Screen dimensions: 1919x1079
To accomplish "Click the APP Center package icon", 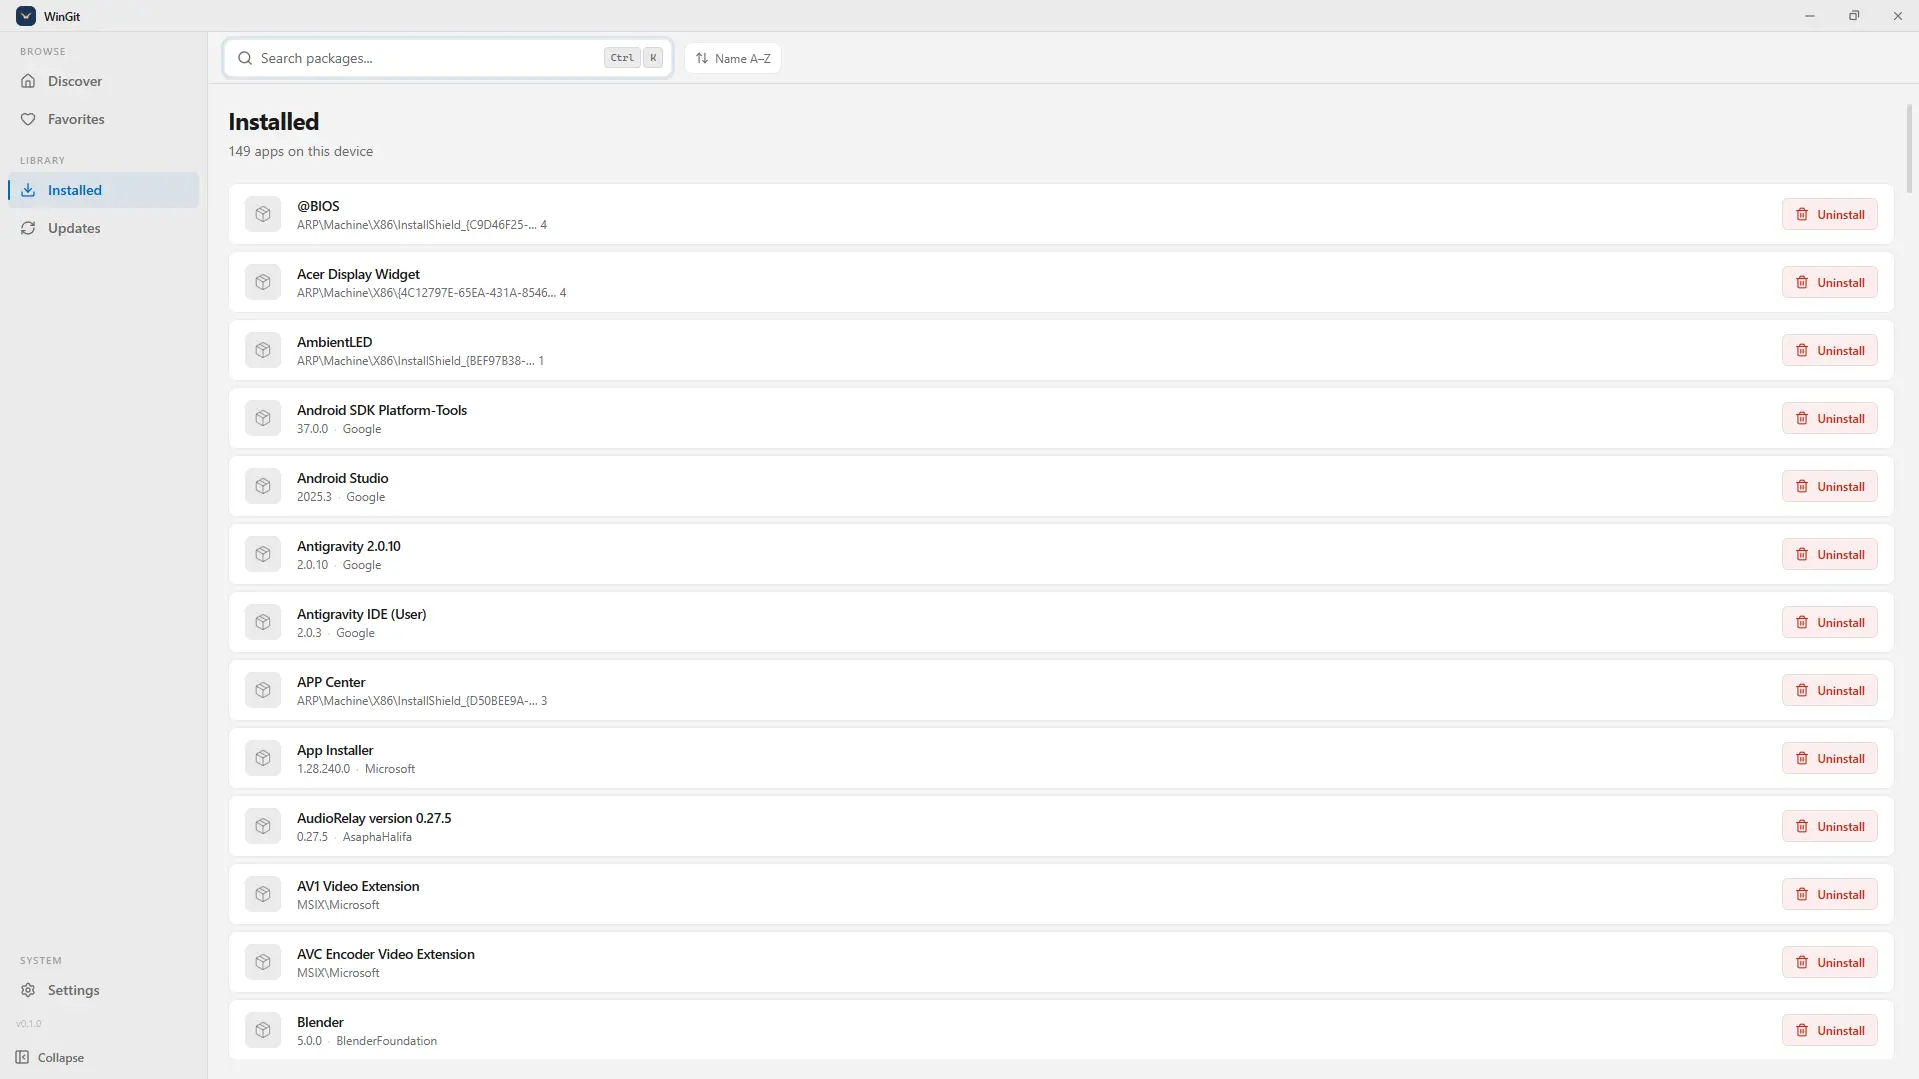I will click(263, 690).
